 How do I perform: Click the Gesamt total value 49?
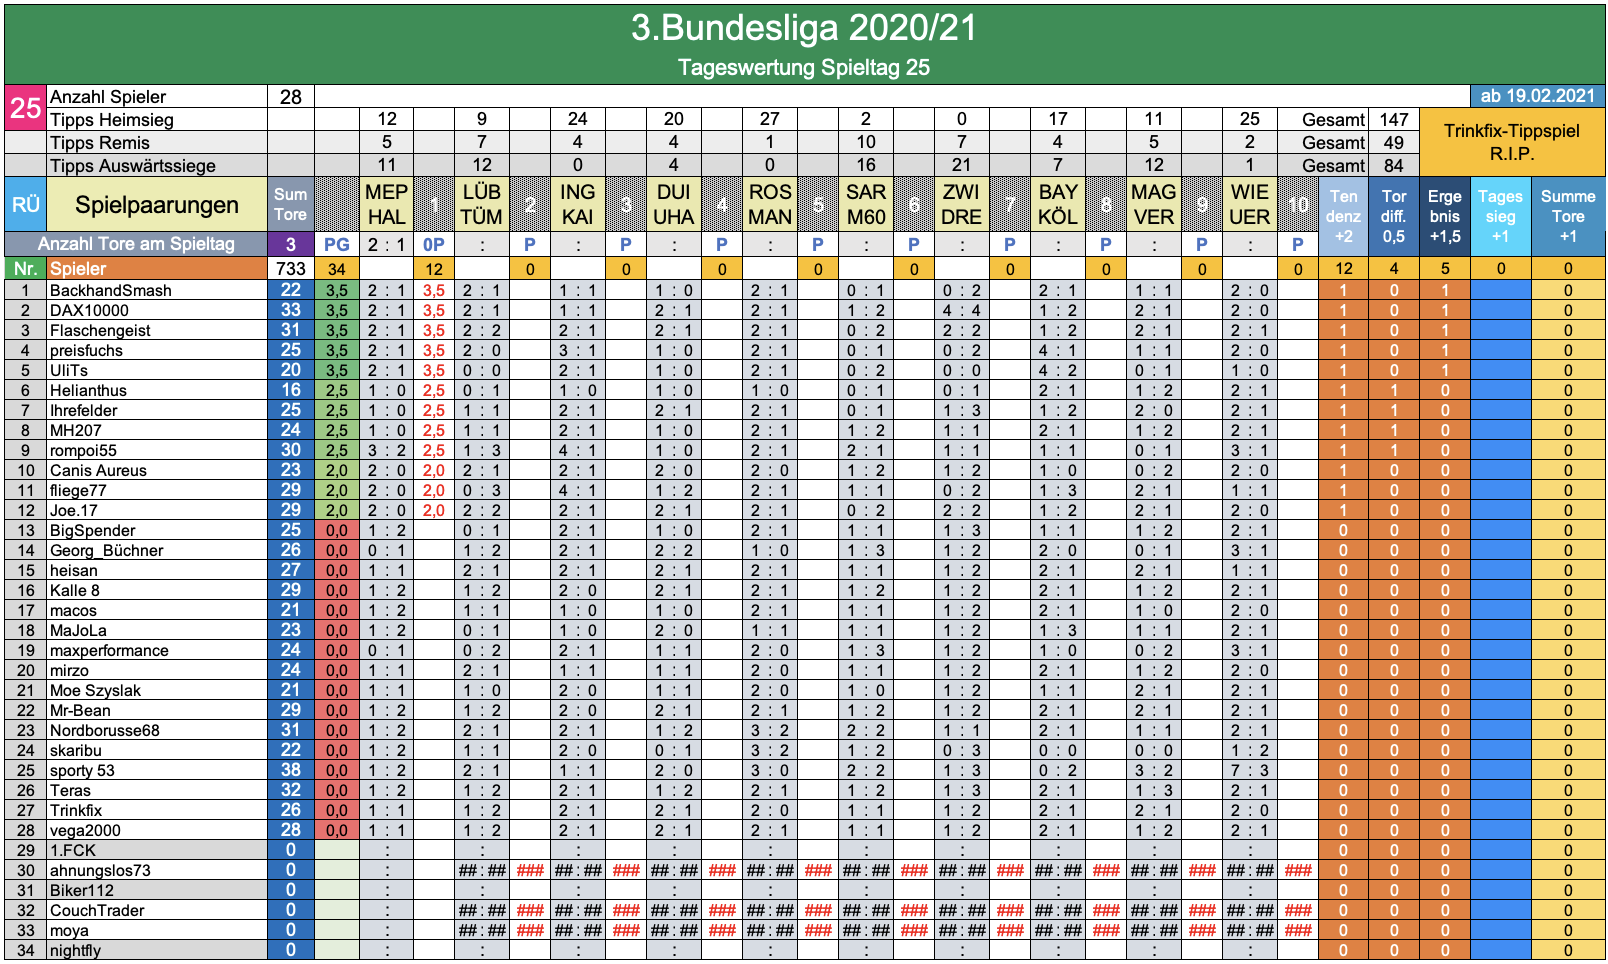(x=1394, y=143)
